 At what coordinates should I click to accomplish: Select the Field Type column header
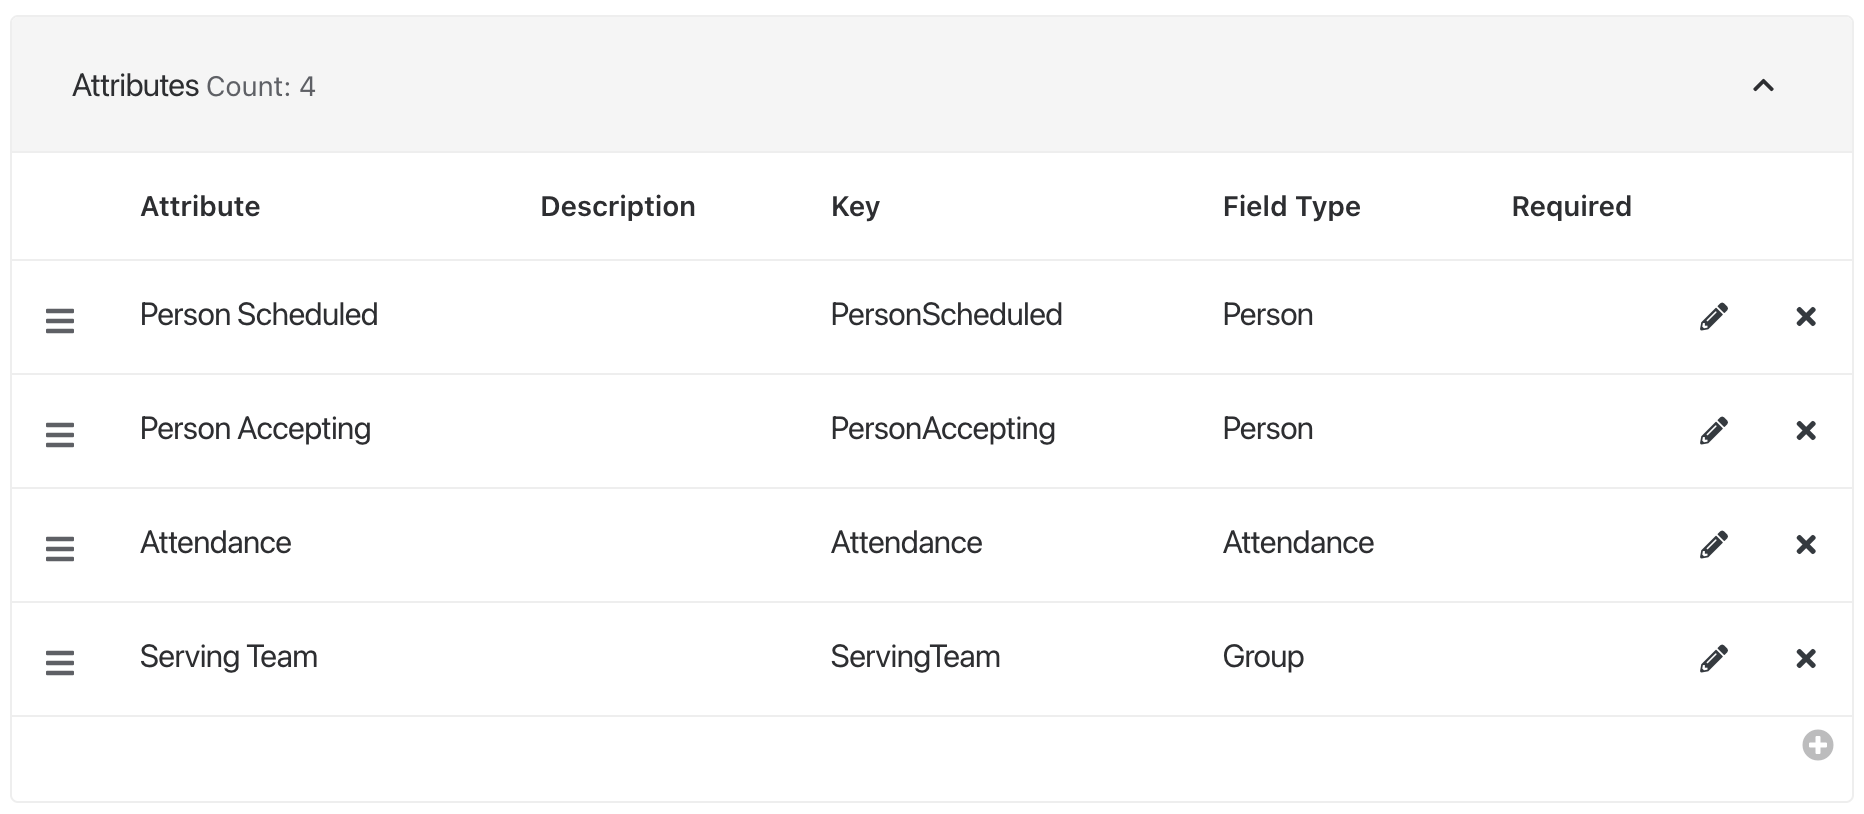coord(1291,206)
